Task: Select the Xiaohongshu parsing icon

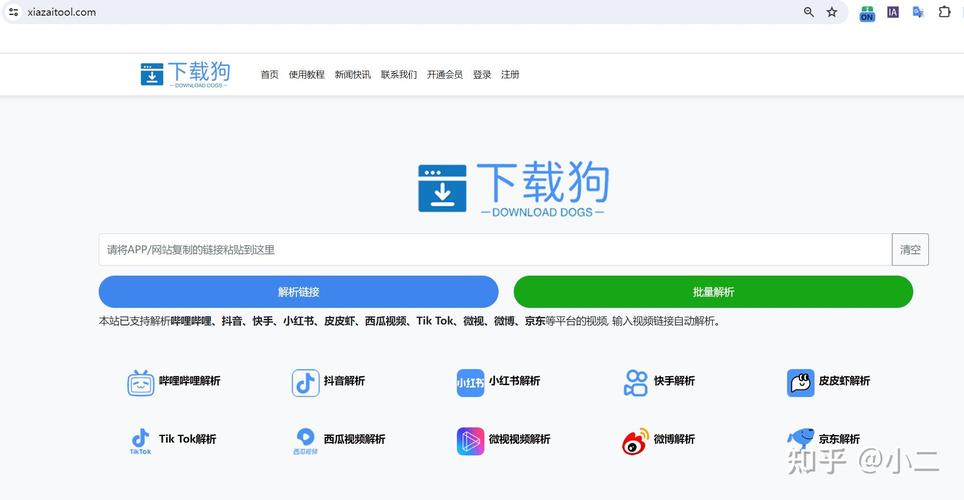Action: click(470, 382)
